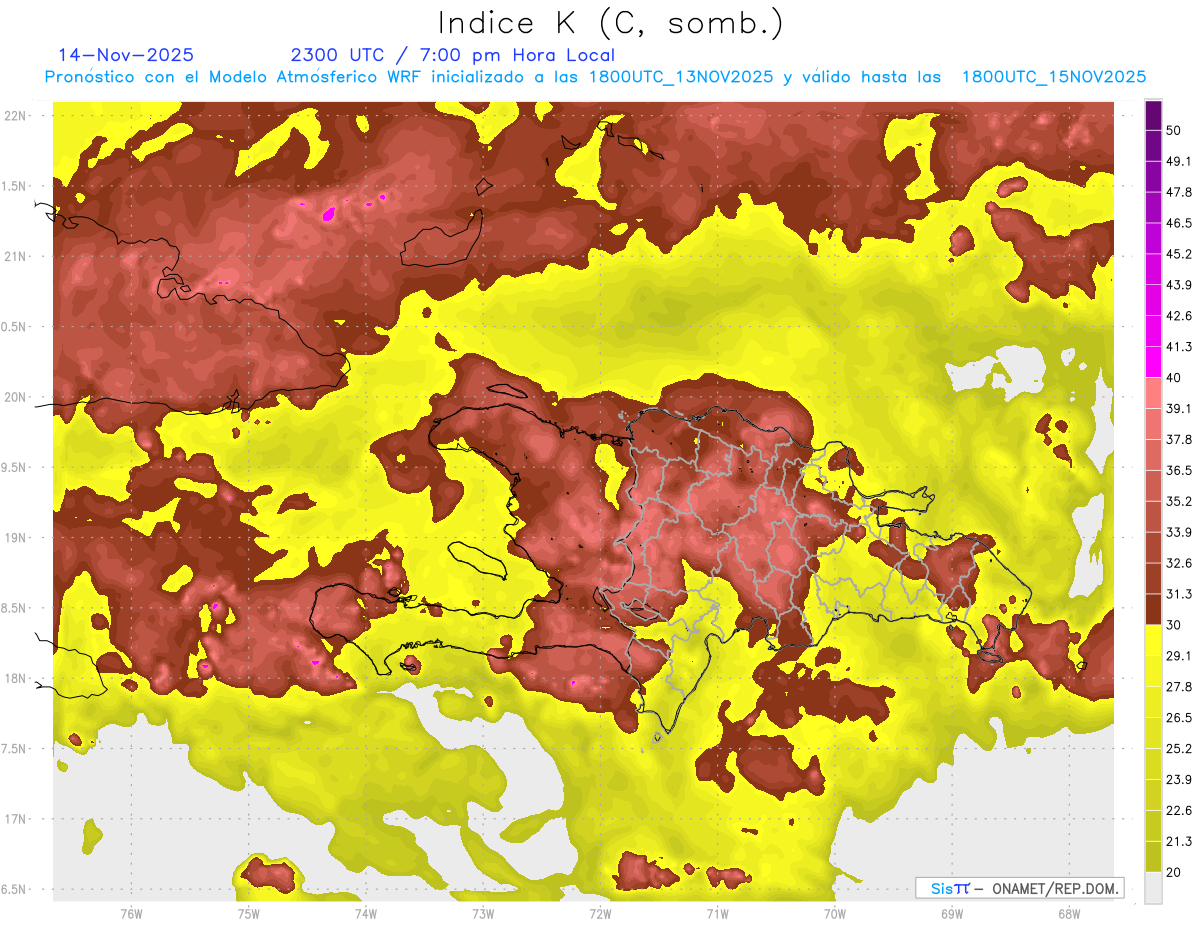Click the colorbar value '49.1'

point(1178,162)
